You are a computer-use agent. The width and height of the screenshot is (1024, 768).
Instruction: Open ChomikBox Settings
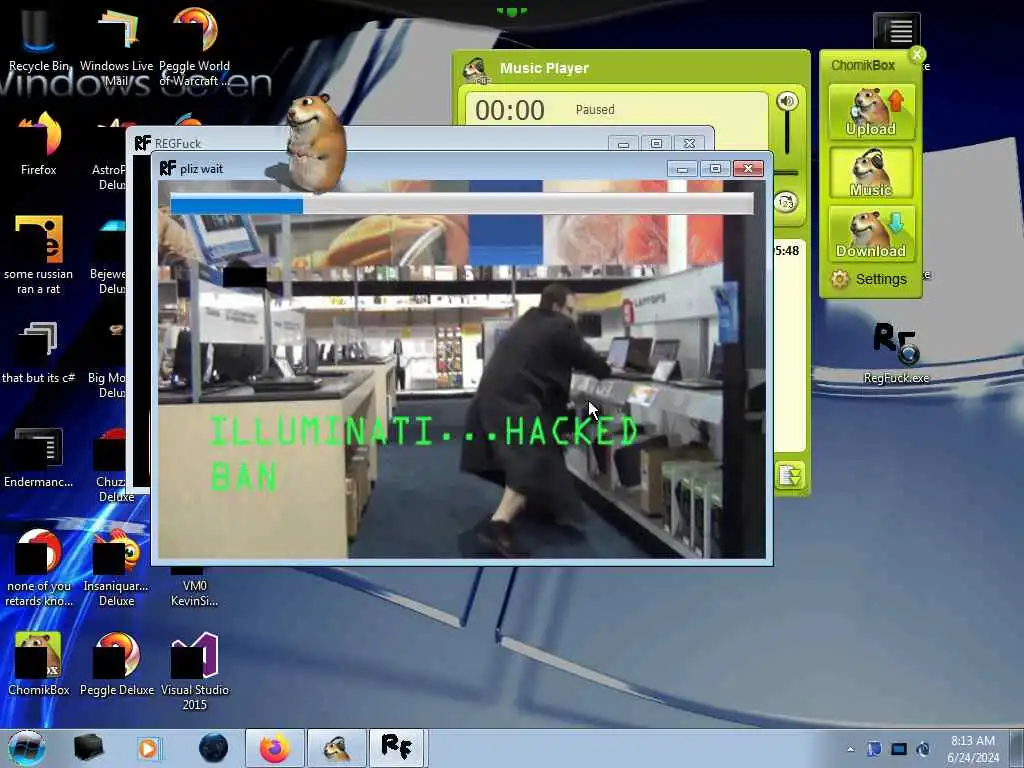click(870, 279)
